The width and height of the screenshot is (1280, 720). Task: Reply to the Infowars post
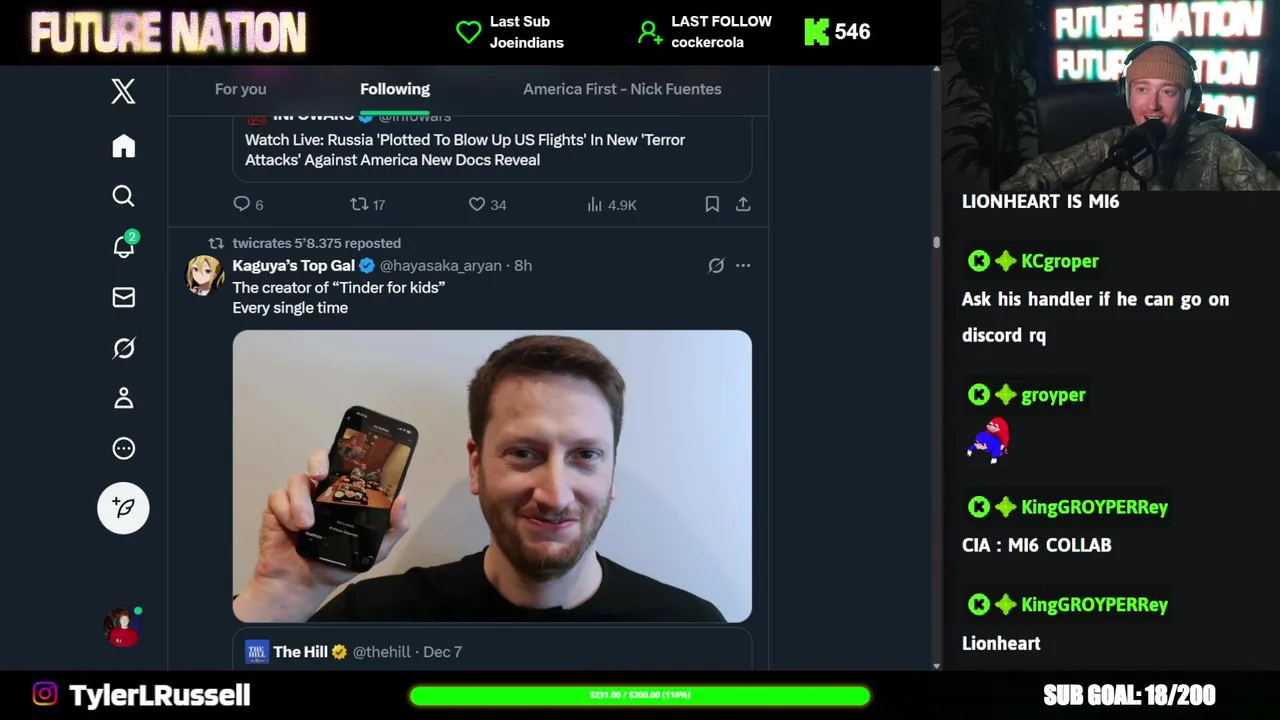(x=241, y=204)
